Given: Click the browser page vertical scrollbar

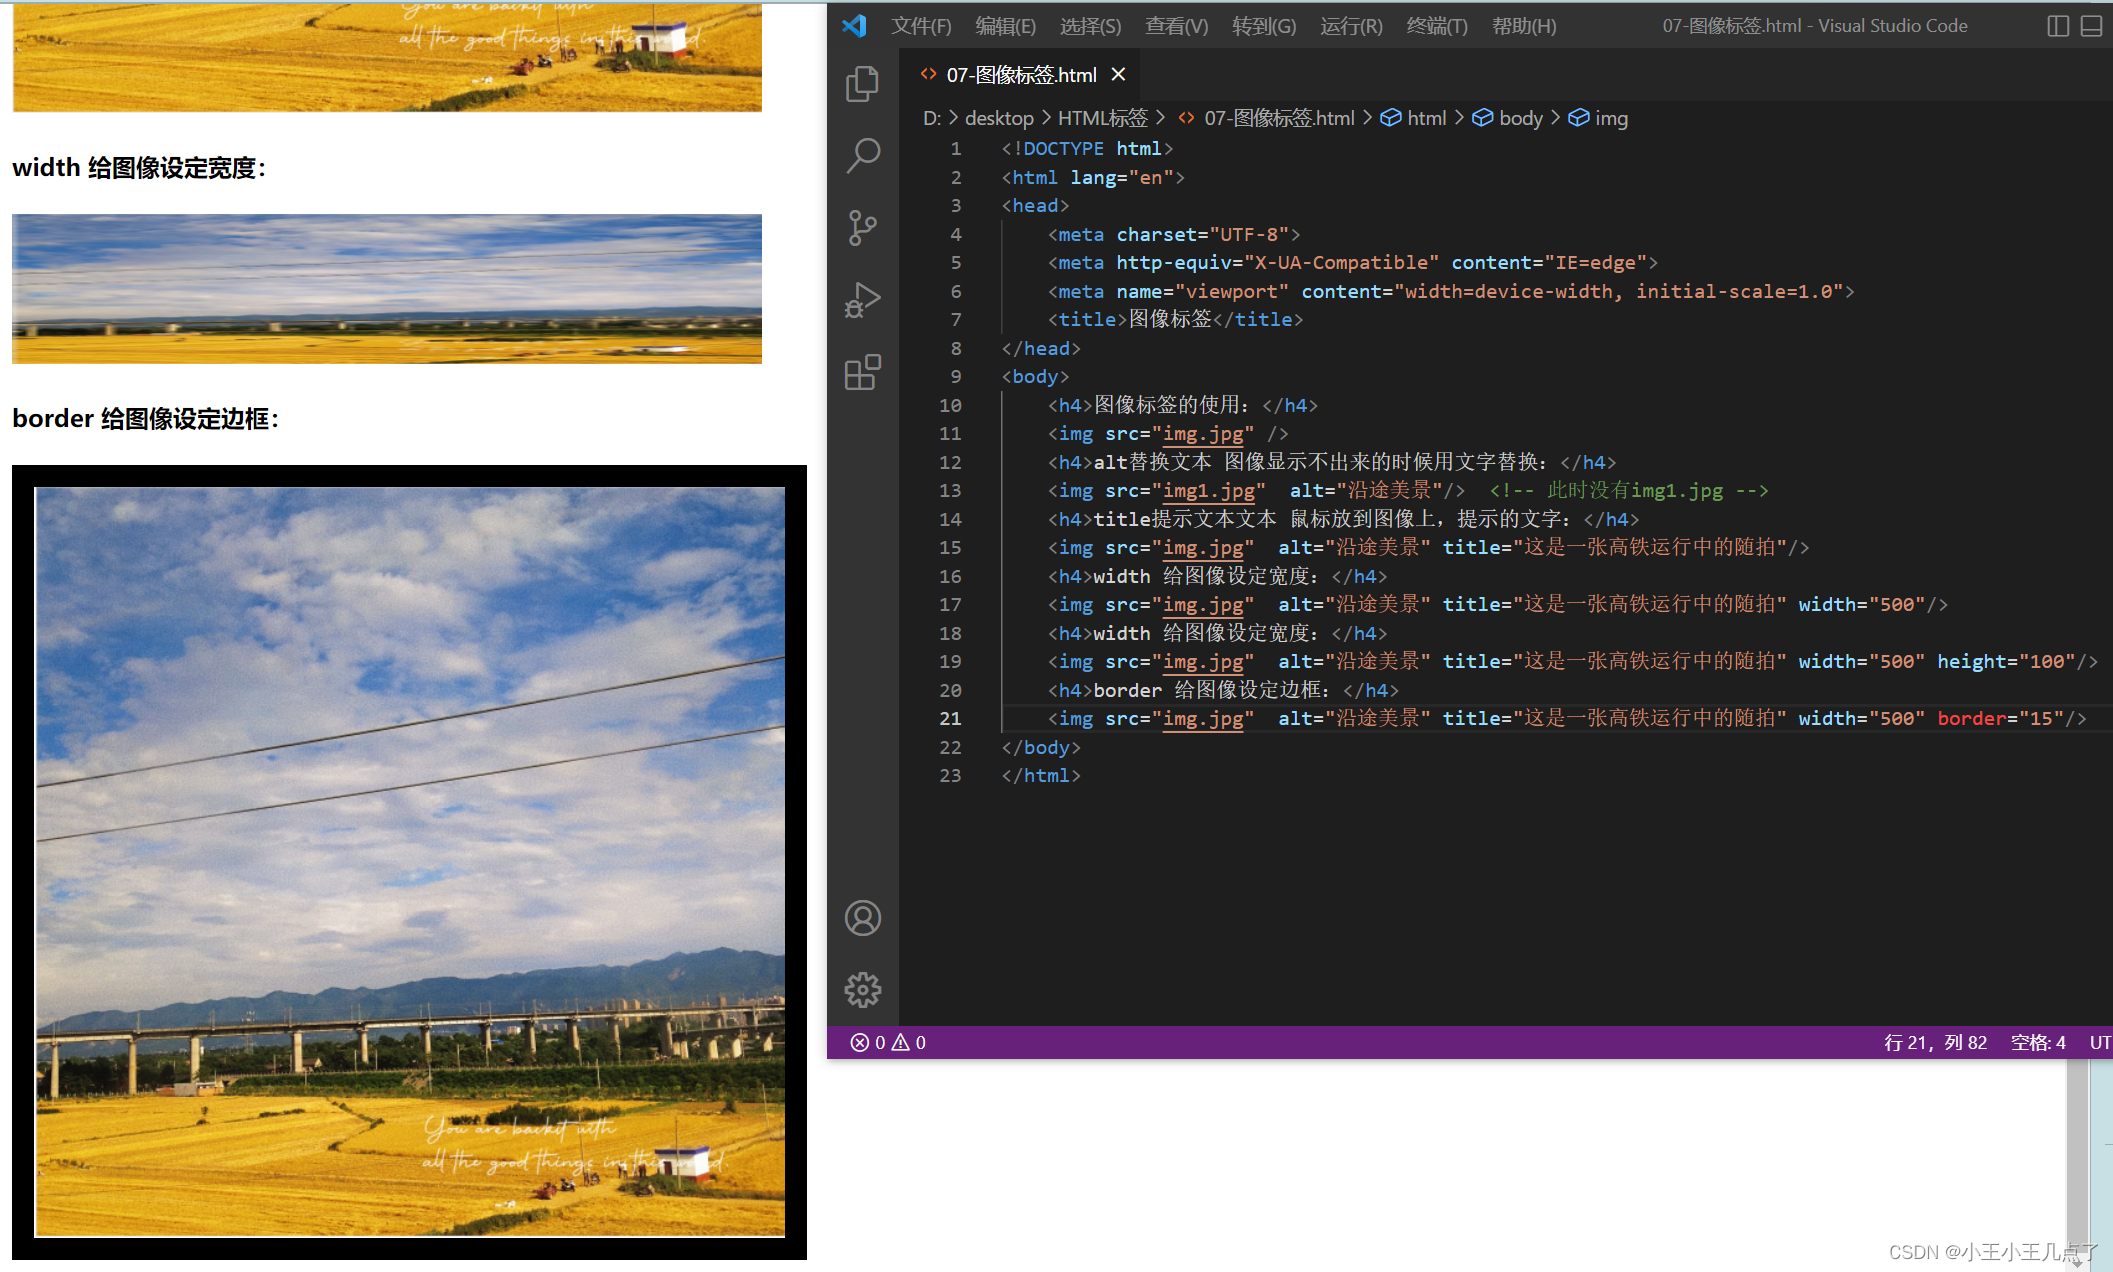Looking at the screenshot, I should coord(2077,1160).
